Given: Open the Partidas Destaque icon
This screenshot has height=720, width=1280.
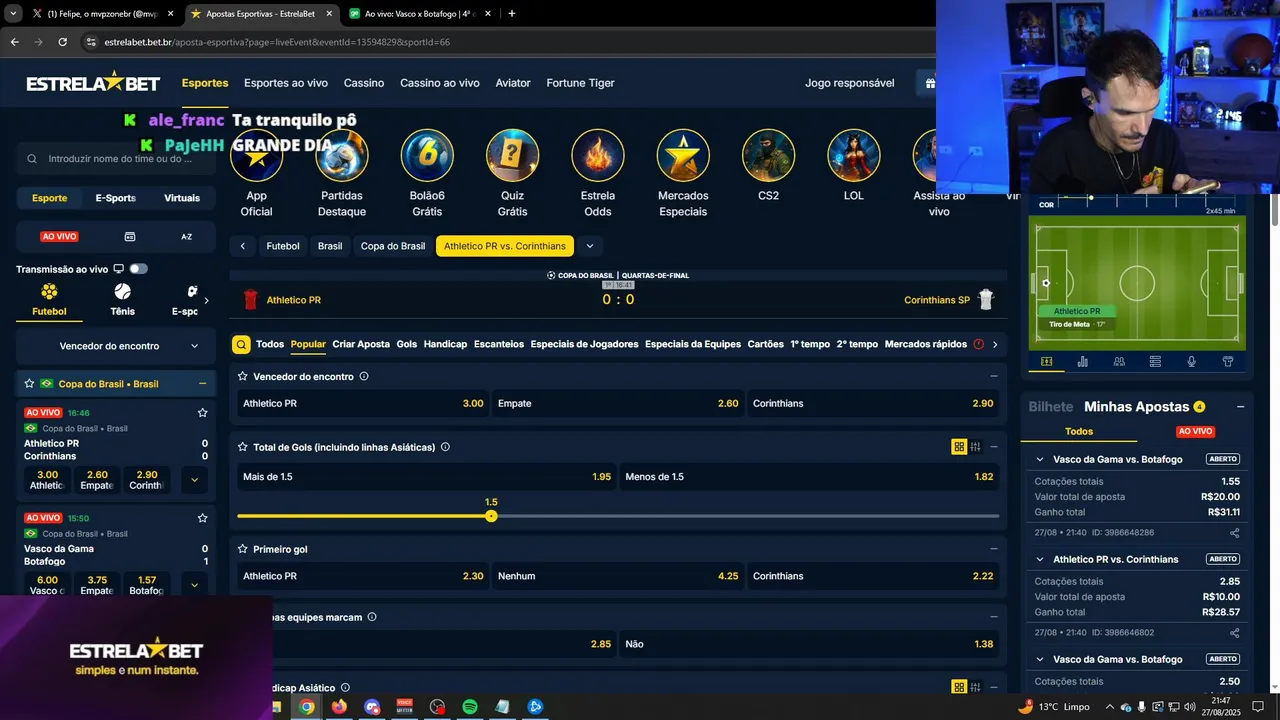Looking at the screenshot, I should click(x=342, y=157).
